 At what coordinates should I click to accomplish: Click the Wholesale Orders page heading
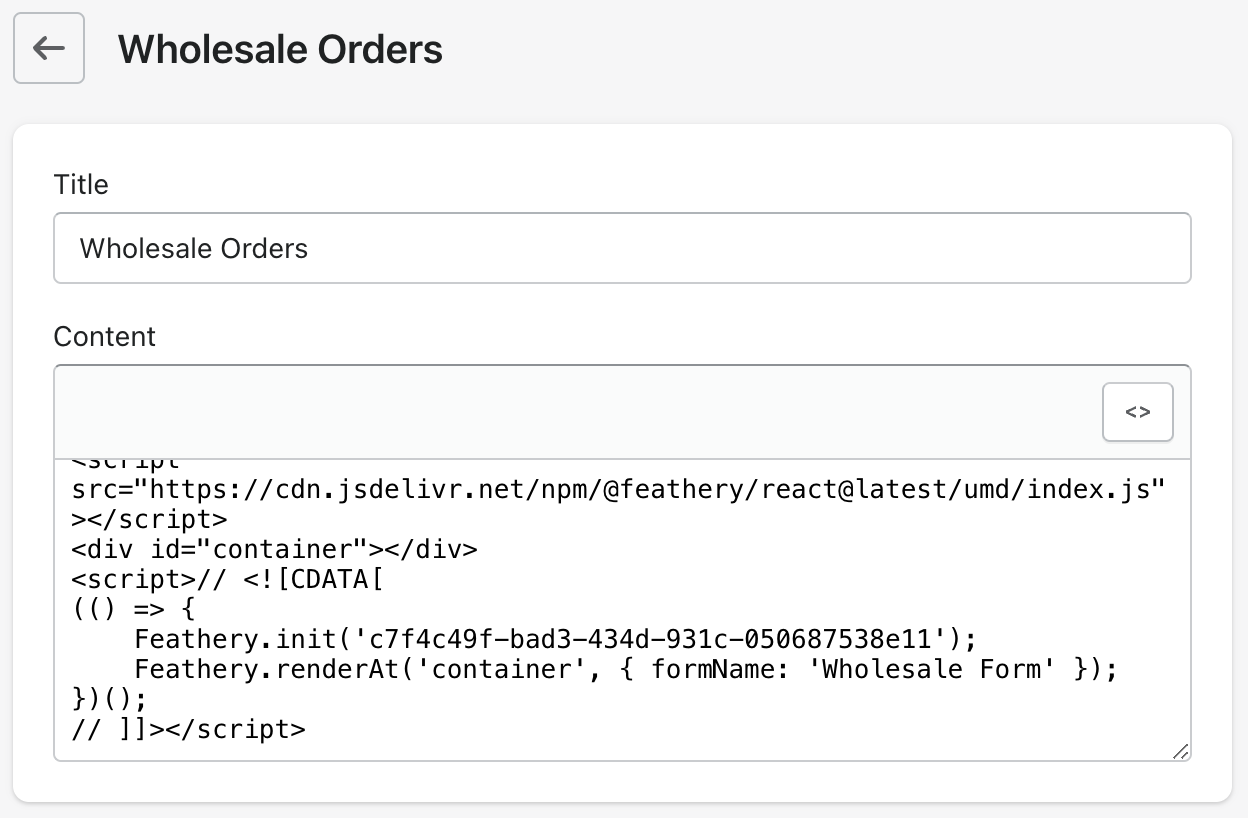(x=279, y=48)
